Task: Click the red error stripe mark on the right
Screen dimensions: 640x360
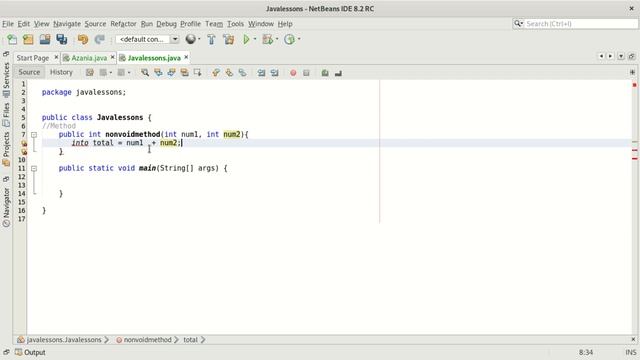Action: (x=634, y=85)
